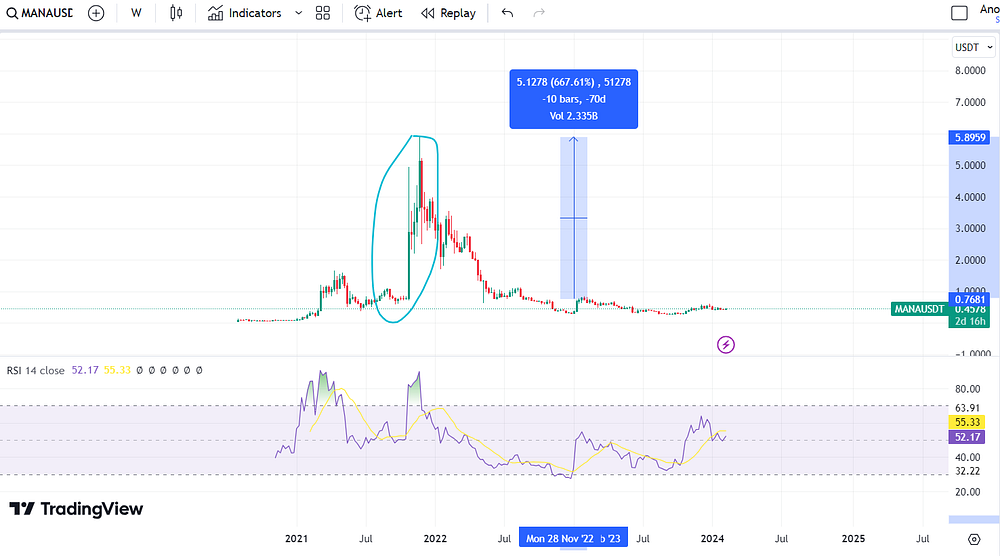Screen dimensions: 1000x556
Task: Add symbol to compare with plus icon
Action: point(96,13)
